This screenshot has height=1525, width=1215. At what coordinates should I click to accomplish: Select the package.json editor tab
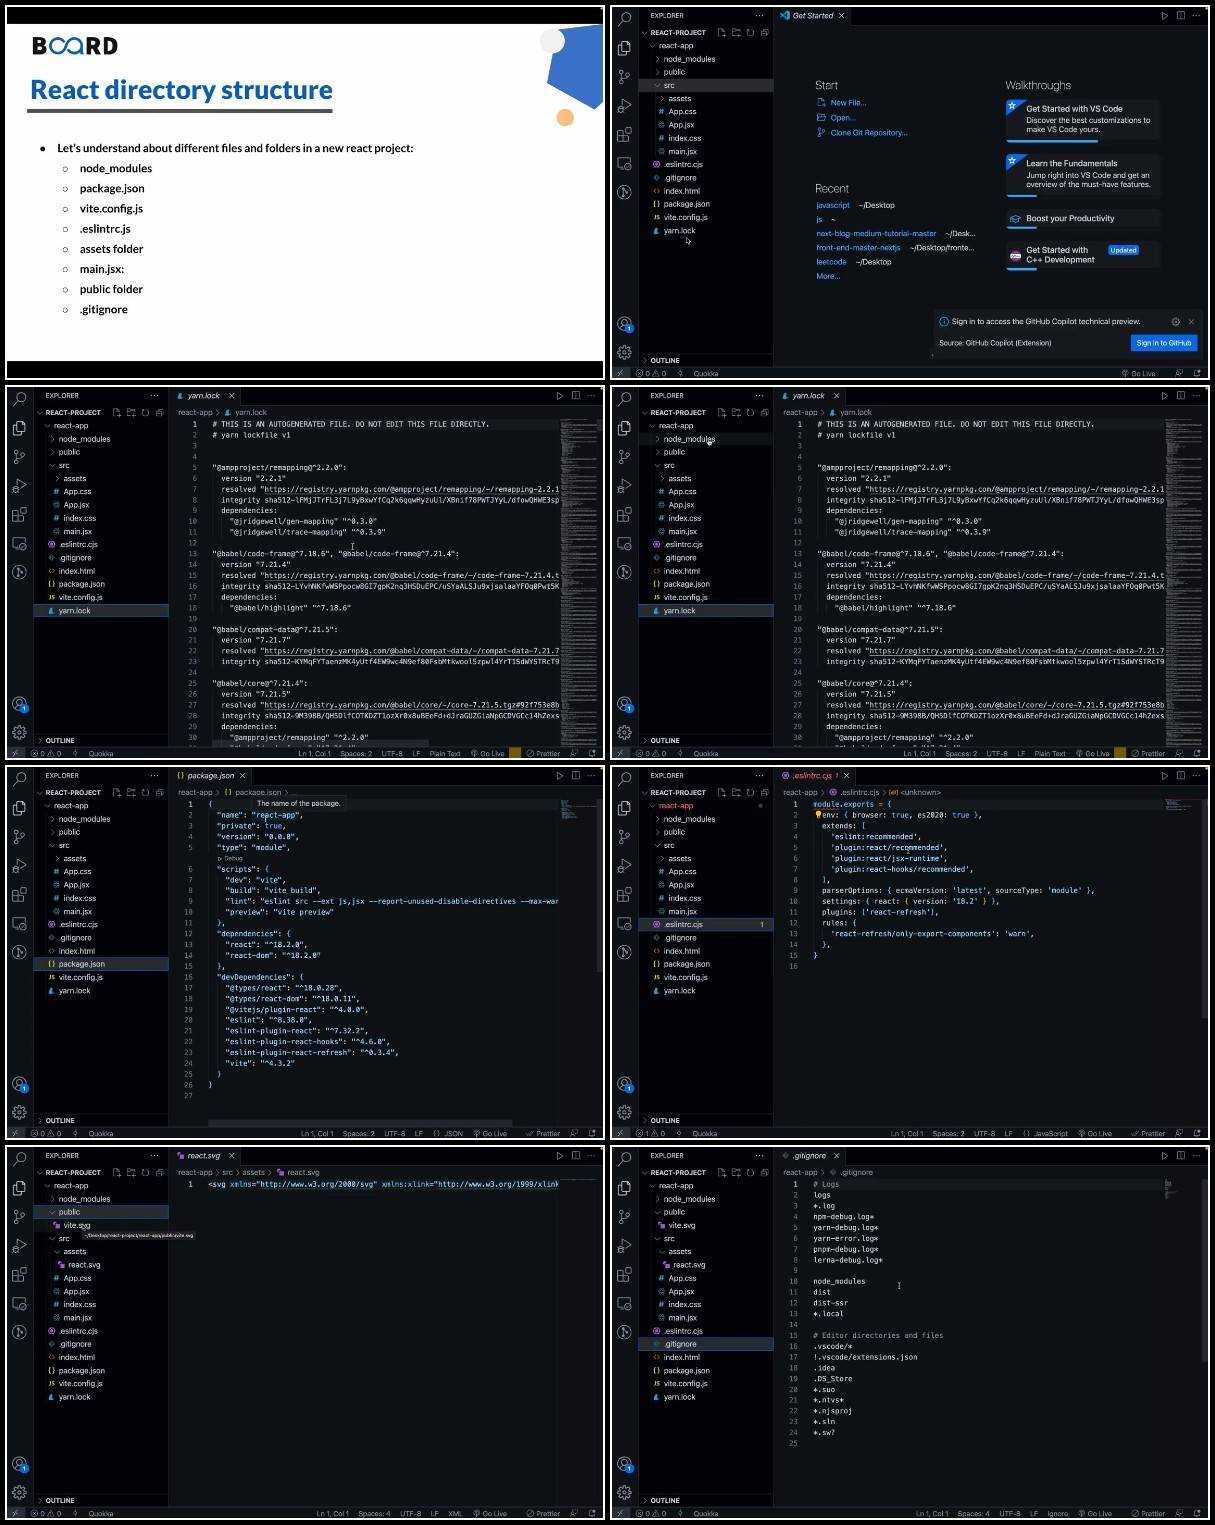point(210,776)
